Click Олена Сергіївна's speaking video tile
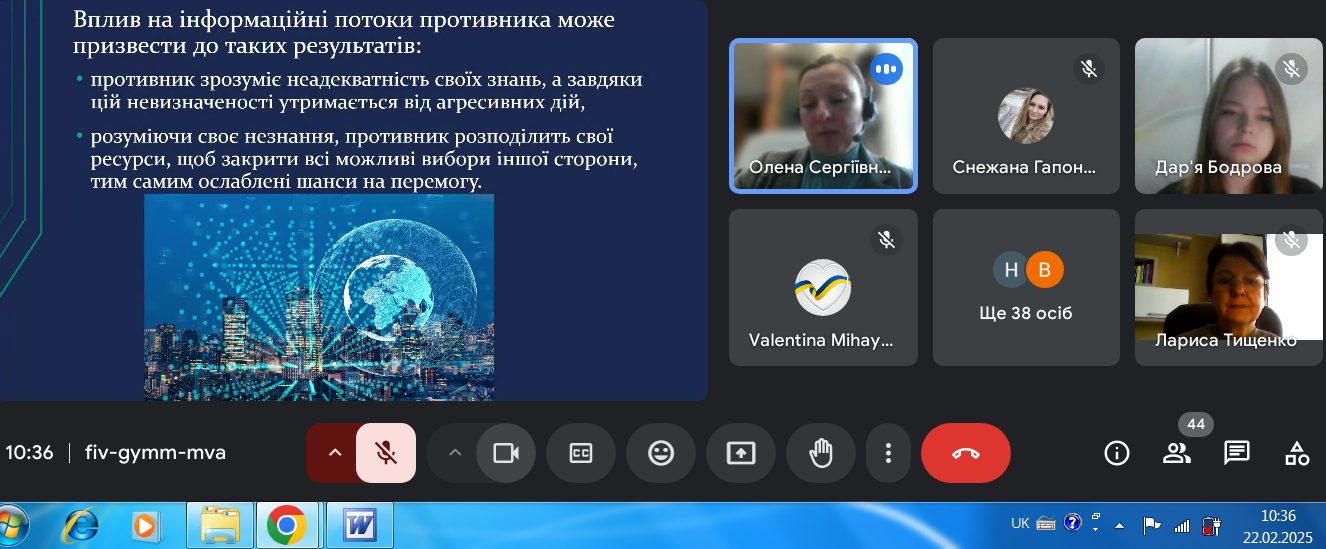 tap(823, 115)
